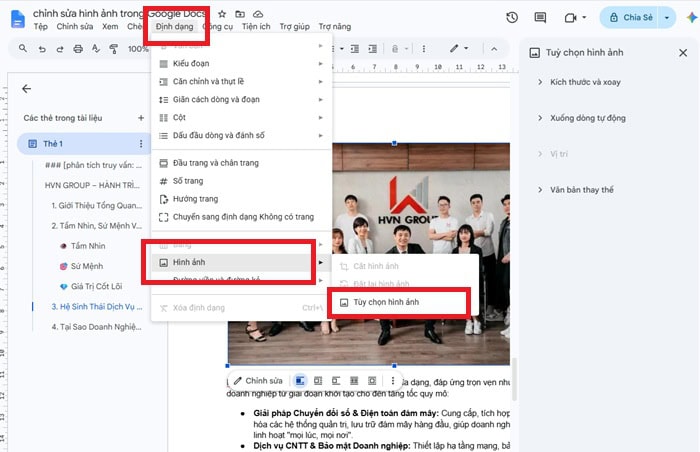Image resolution: width=700 pixels, height=452 pixels.
Task: Choose Giãn cách dòng và đoạn
Action: pos(242,99)
